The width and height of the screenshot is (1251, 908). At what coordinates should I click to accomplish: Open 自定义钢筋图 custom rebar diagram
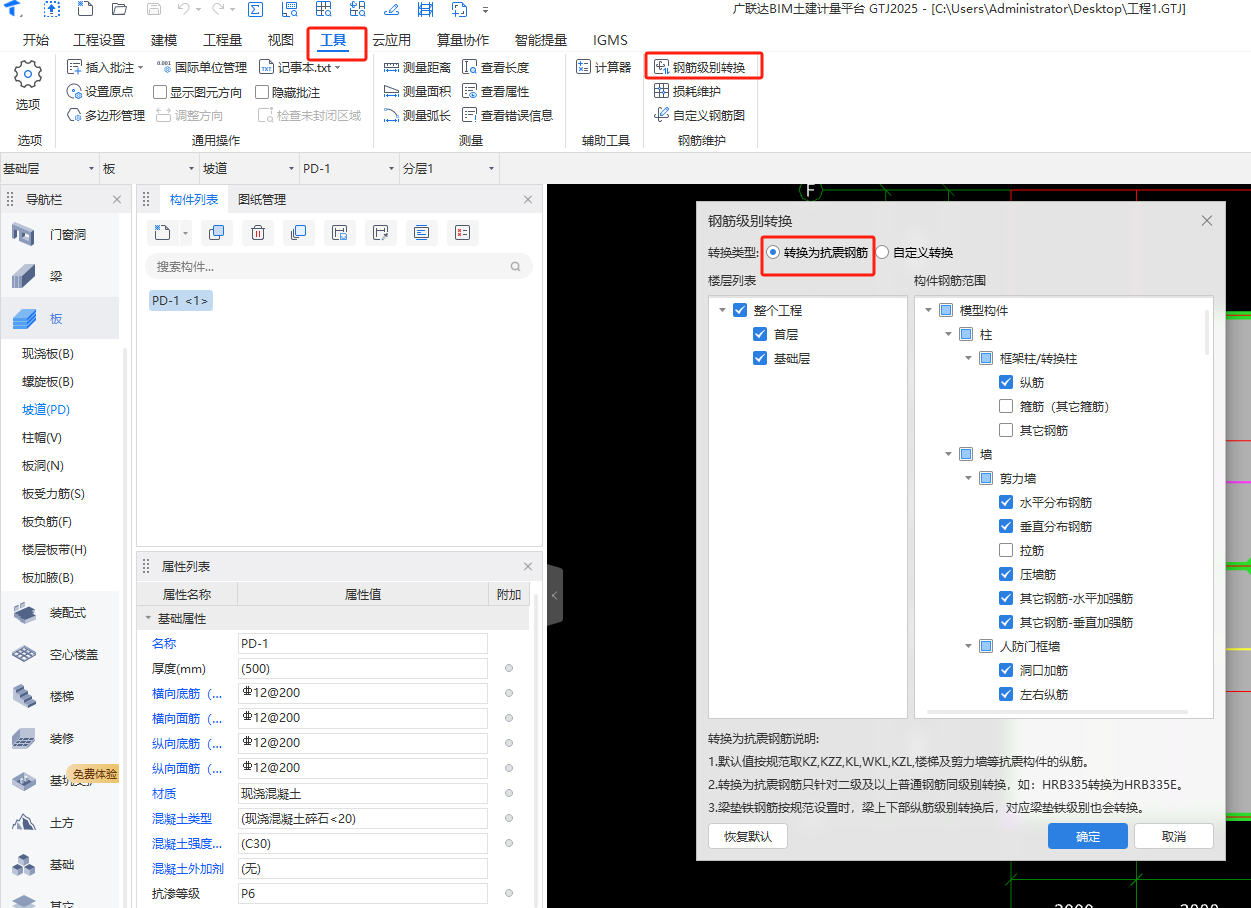[x=699, y=115]
